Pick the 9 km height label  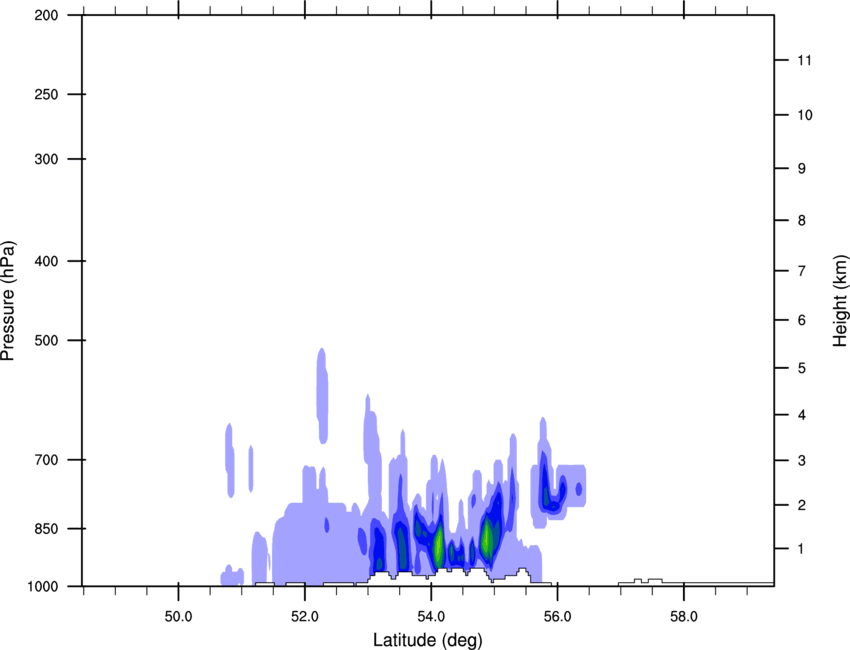click(x=801, y=169)
